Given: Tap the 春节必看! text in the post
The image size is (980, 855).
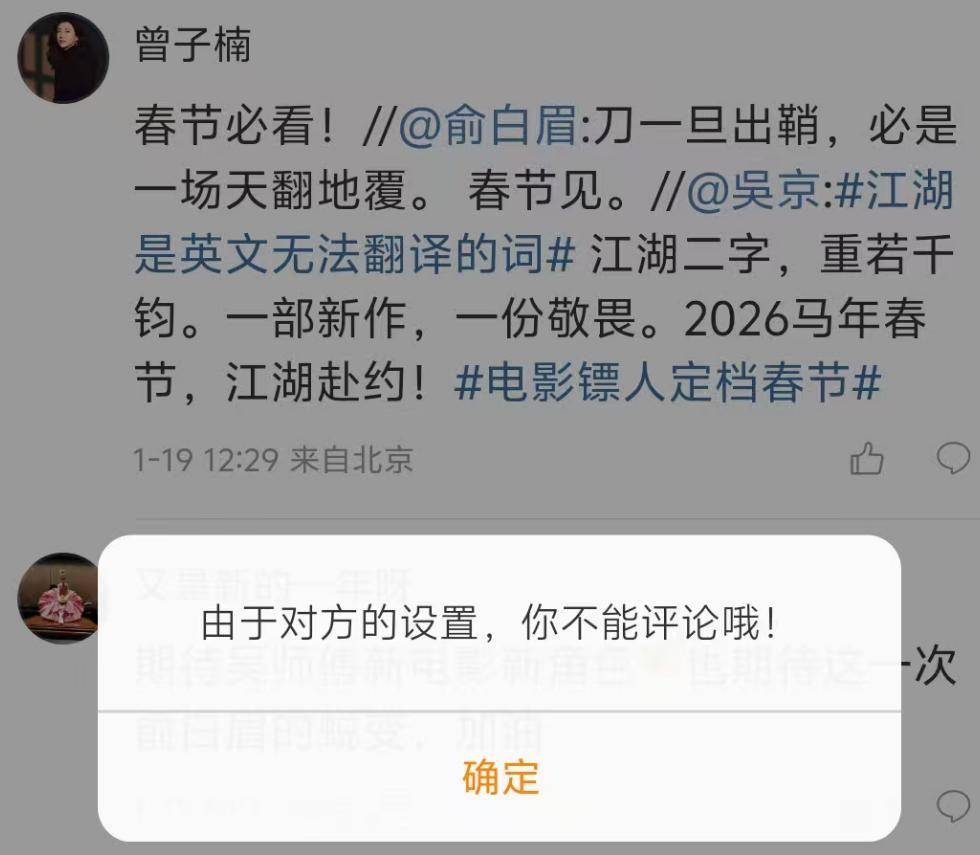Looking at the screenshot, I should (x=234, y=126).
